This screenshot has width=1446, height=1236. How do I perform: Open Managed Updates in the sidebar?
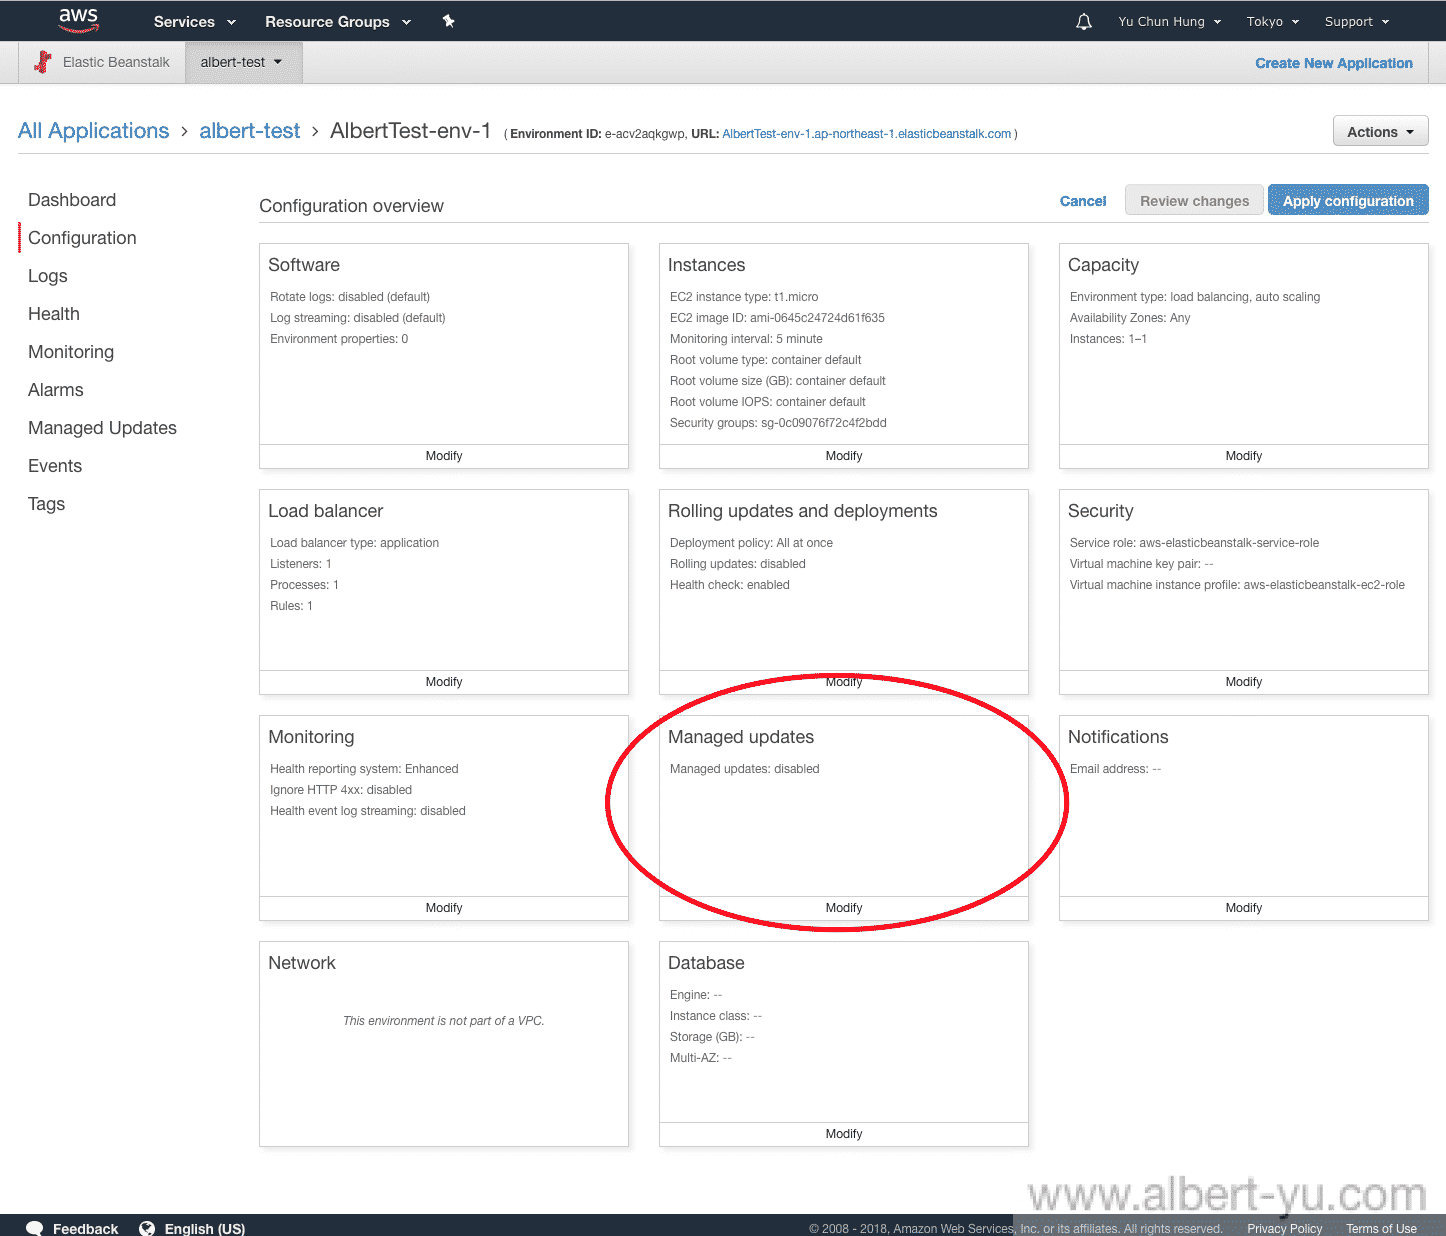point(102,428)
